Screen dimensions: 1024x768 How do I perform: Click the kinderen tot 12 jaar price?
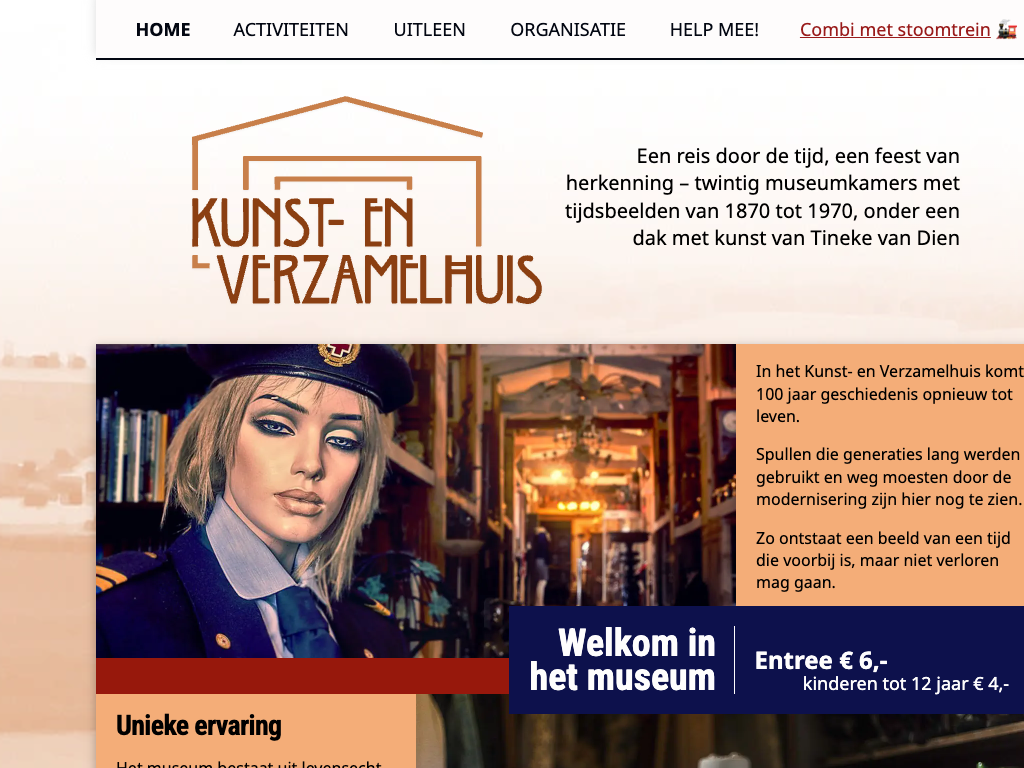point(906,684)
